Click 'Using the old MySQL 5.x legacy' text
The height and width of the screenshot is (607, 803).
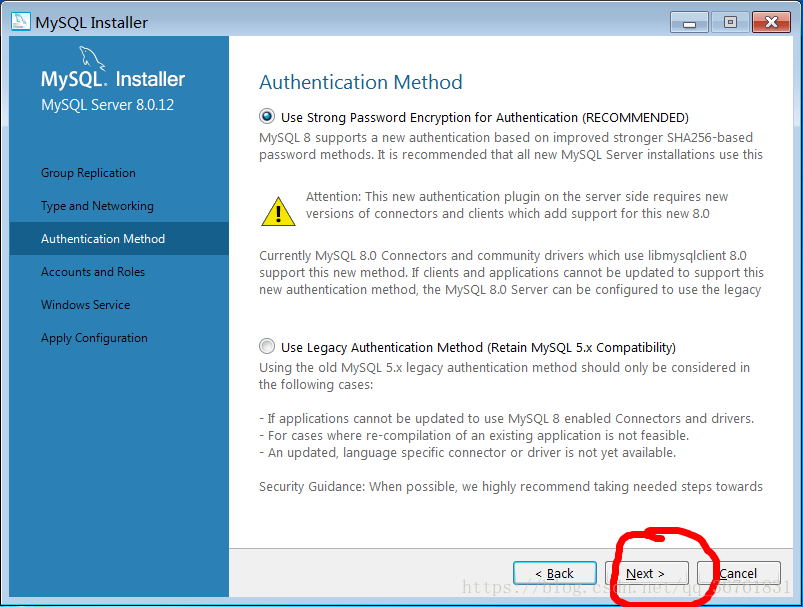(504, 376)
